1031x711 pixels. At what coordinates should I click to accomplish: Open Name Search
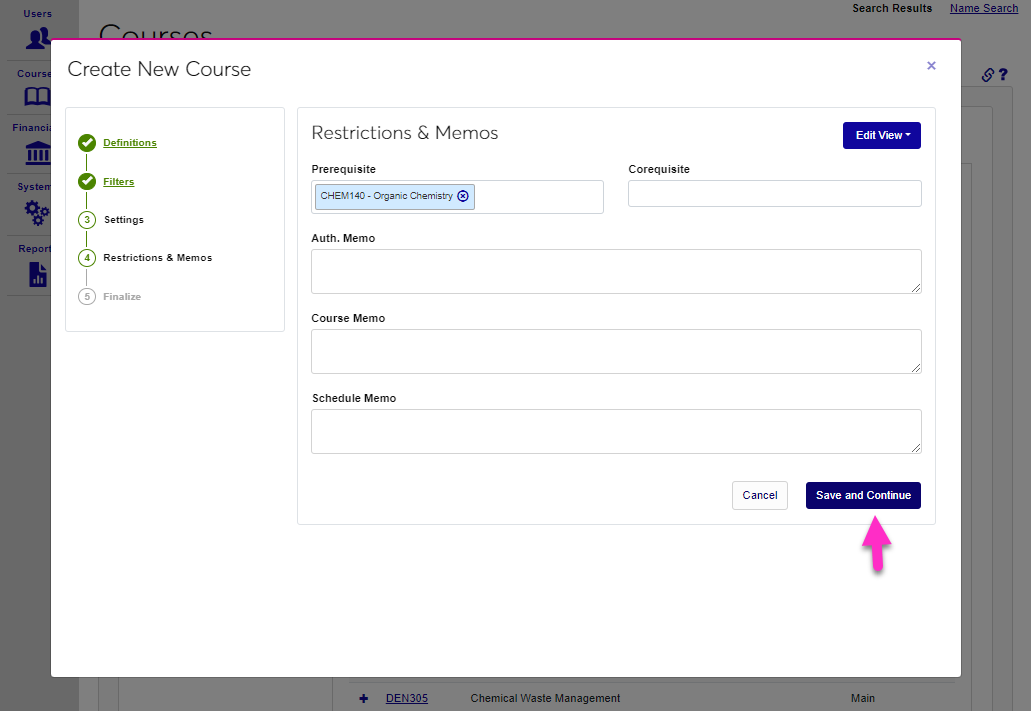click(983, 8)
